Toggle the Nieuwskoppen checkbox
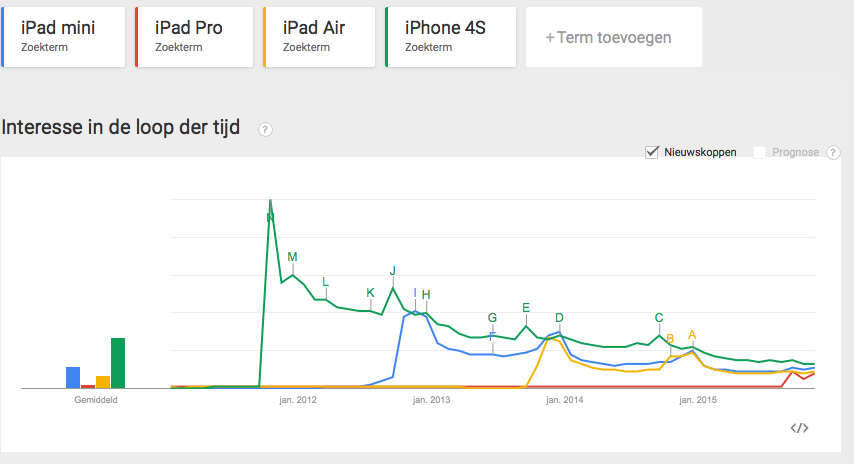854x464 pixels. [653, 152]
